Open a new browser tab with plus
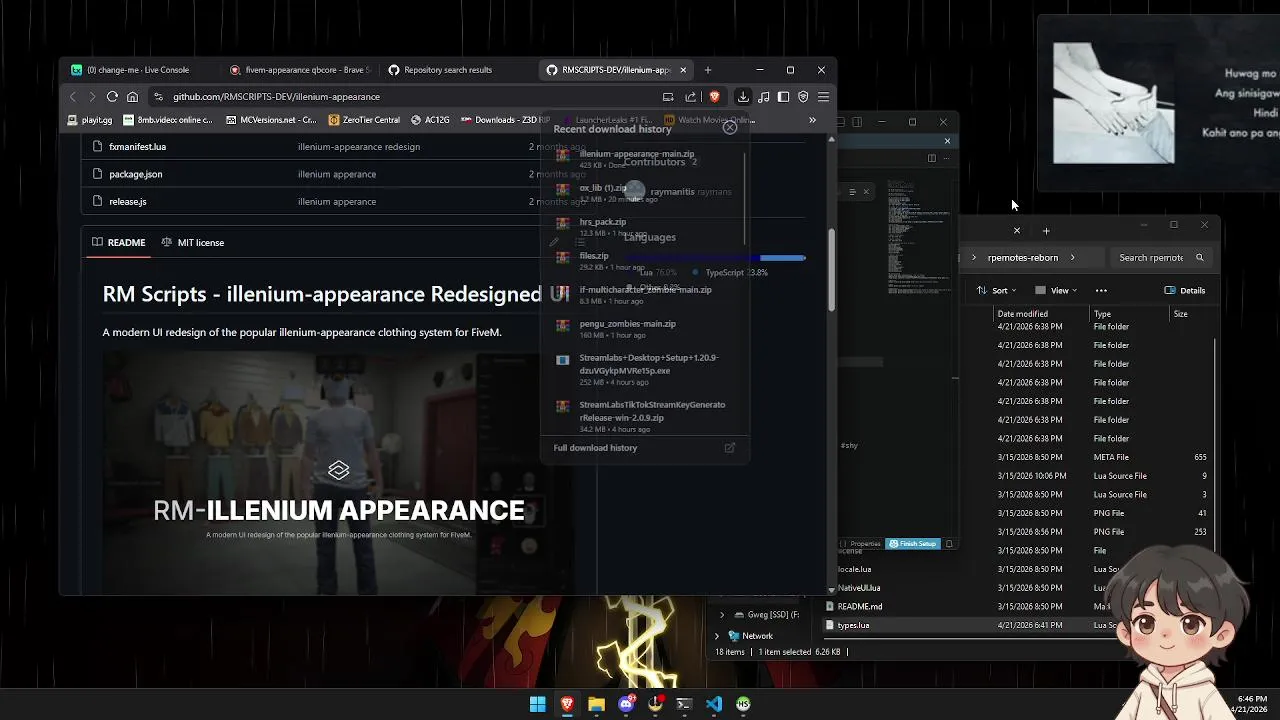The height and width of the screenshot is (720, 1280). tap(708, 70)
